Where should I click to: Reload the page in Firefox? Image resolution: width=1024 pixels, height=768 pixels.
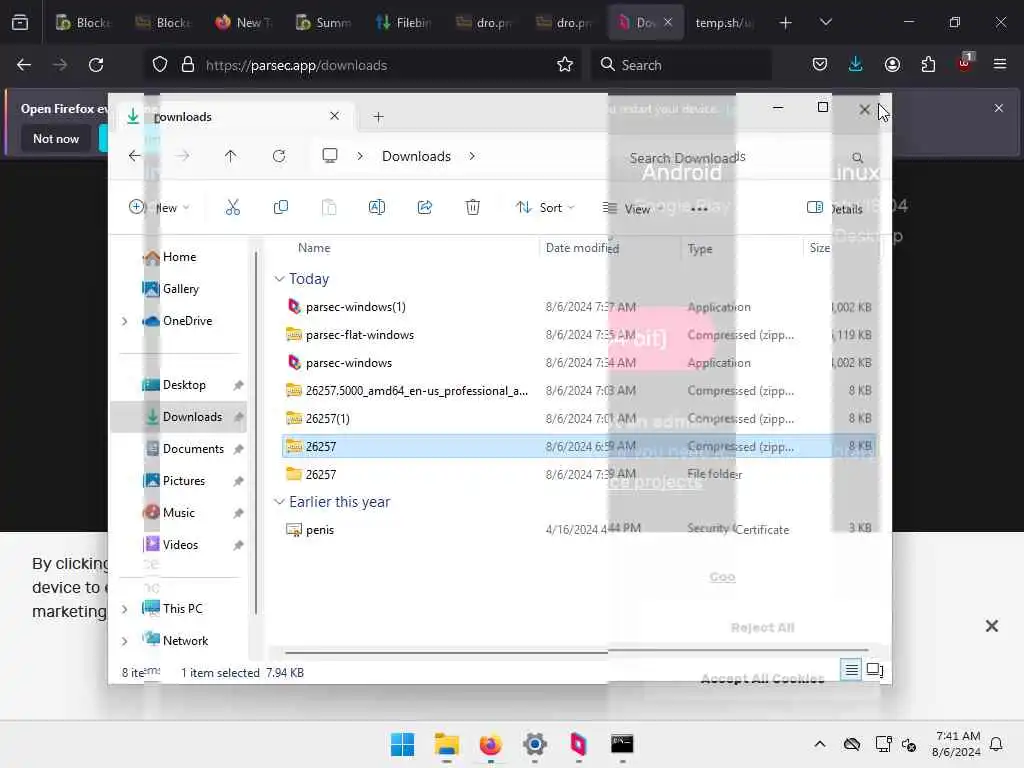tap(96, 65)
